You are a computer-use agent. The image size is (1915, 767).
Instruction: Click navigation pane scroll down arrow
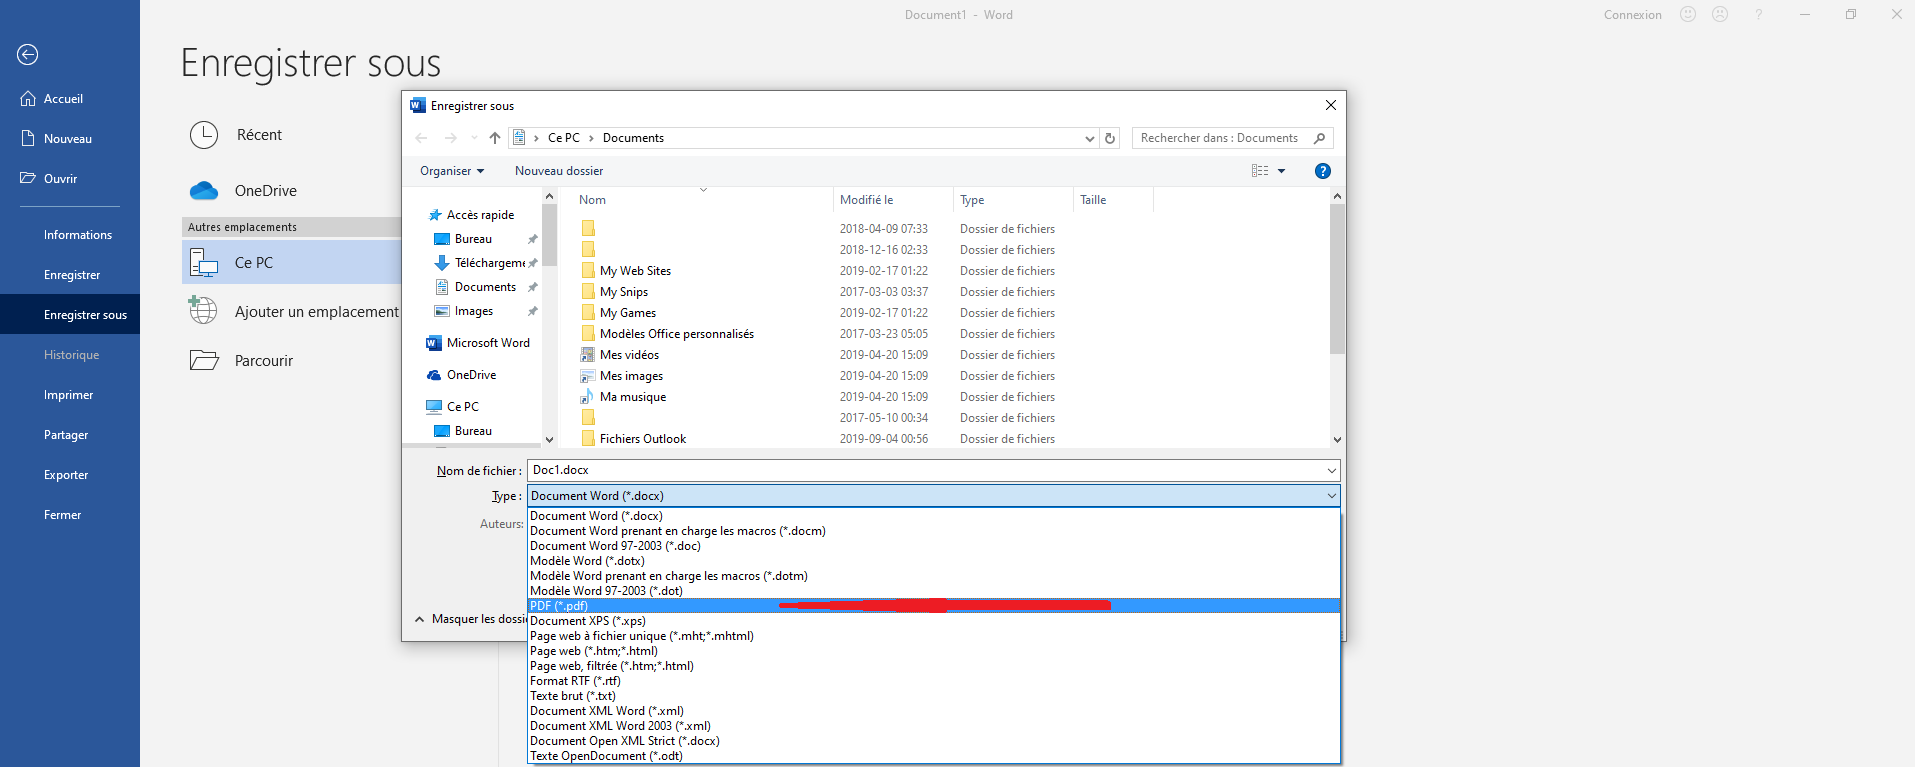click(549, 439)
